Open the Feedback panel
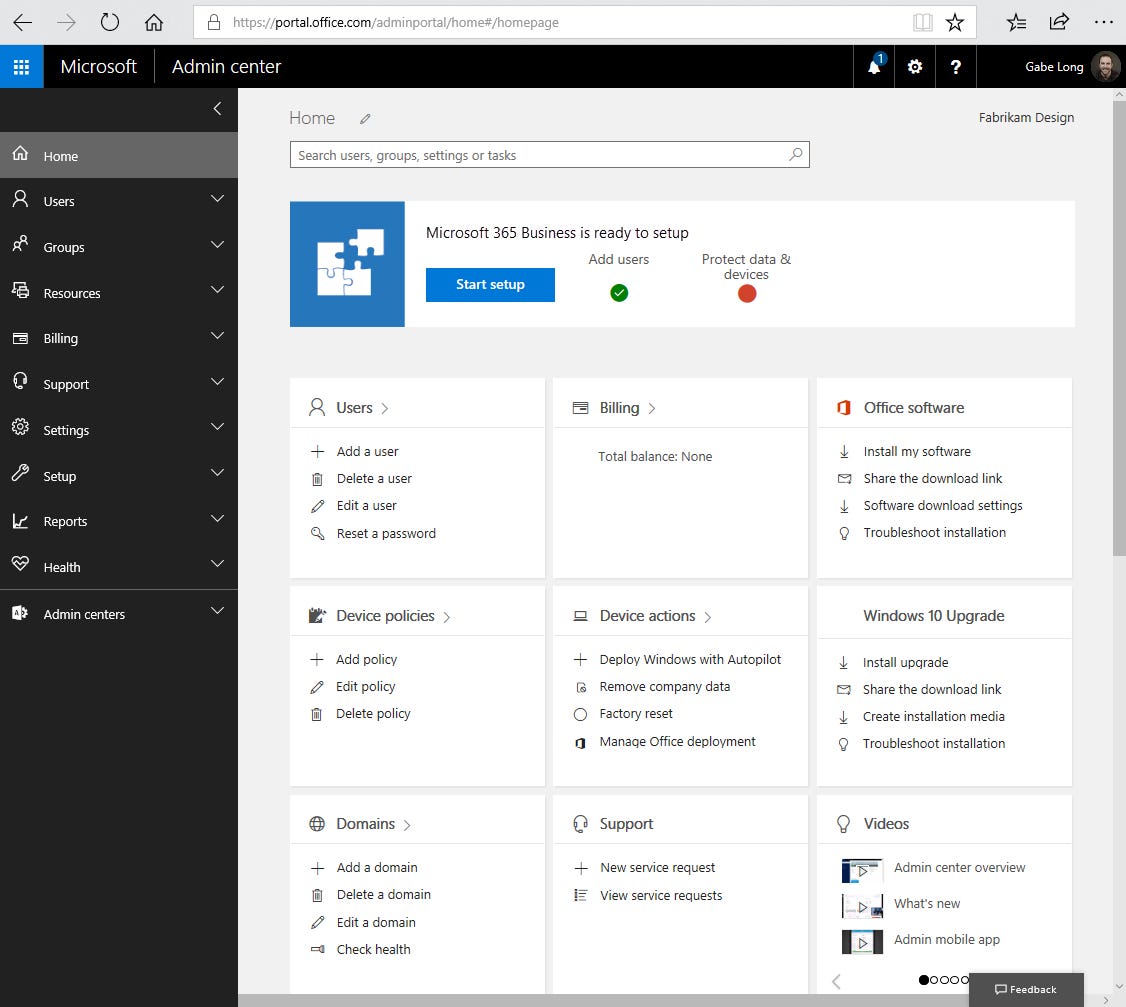 tap(1026, 989)
